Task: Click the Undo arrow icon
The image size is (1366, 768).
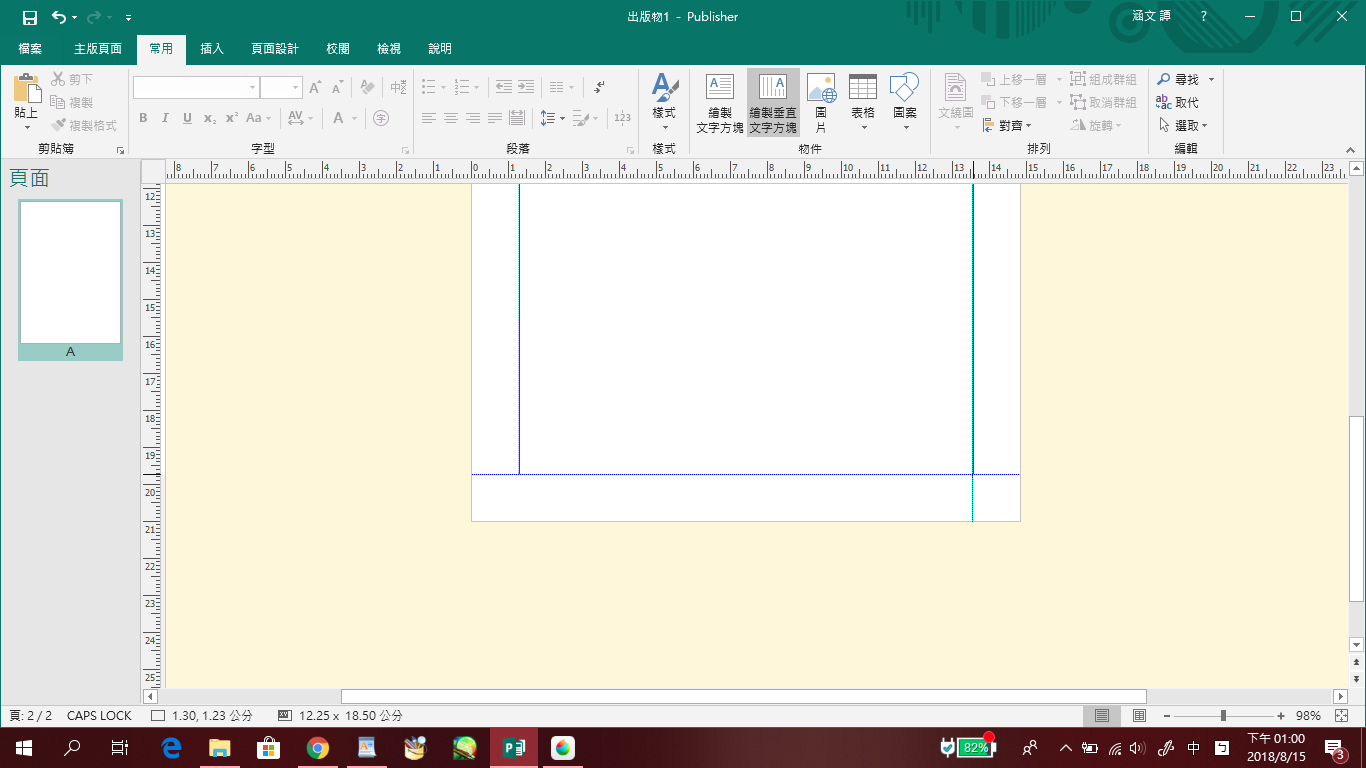Action: click(x=59, y=17)
